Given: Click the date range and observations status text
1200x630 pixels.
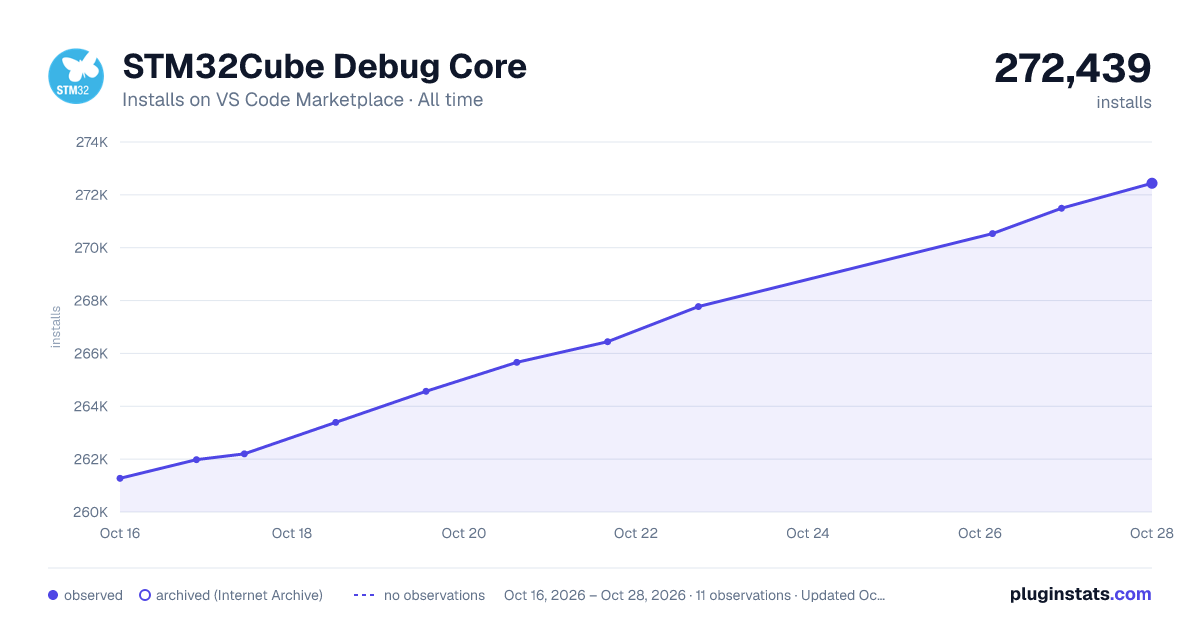Looking at the screenshot, I should tap(695, 595).
